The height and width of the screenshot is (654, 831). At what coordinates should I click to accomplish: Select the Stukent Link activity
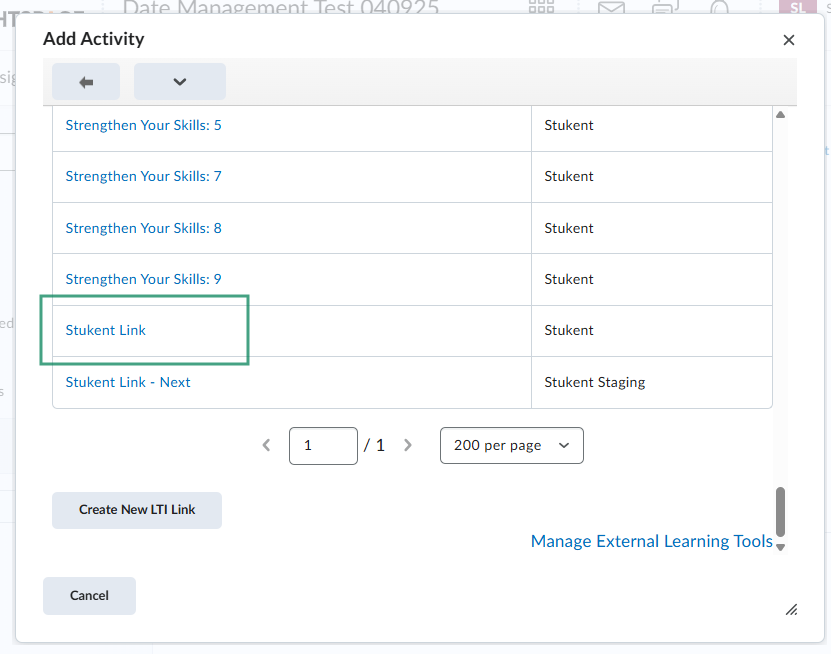[105, 330]
